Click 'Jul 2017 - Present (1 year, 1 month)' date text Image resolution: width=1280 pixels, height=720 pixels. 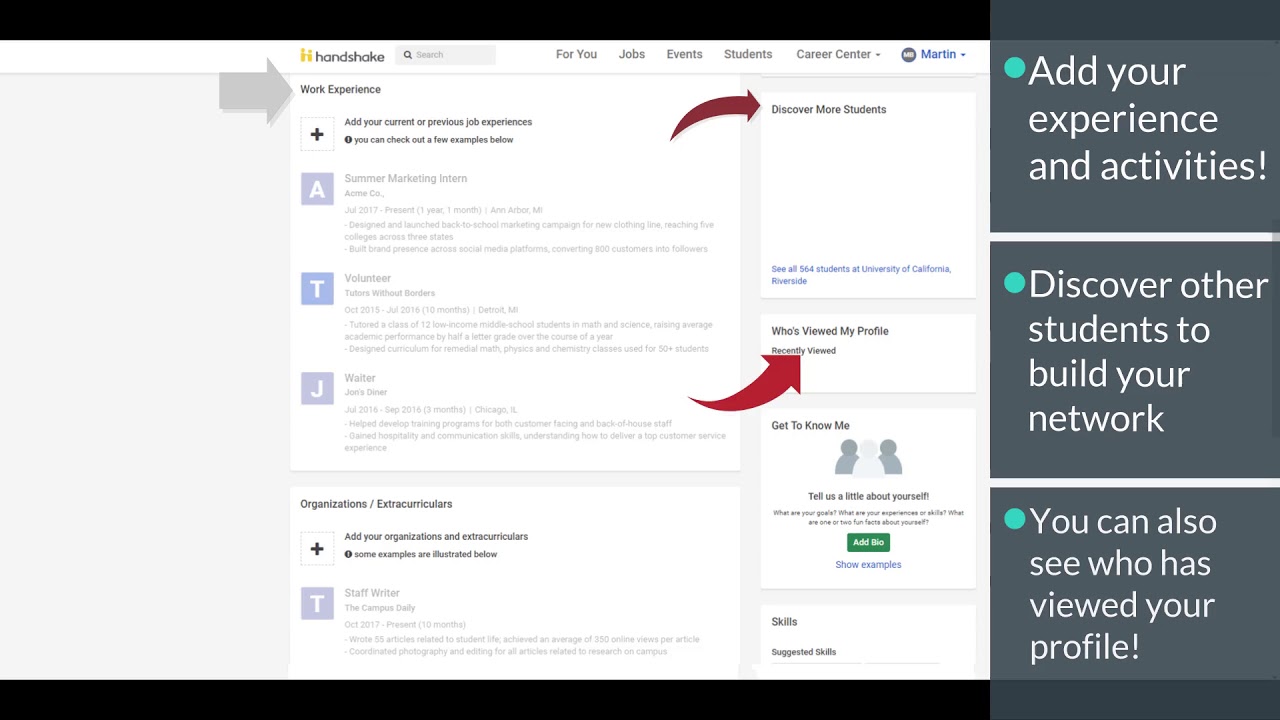[x=413, y=211]
